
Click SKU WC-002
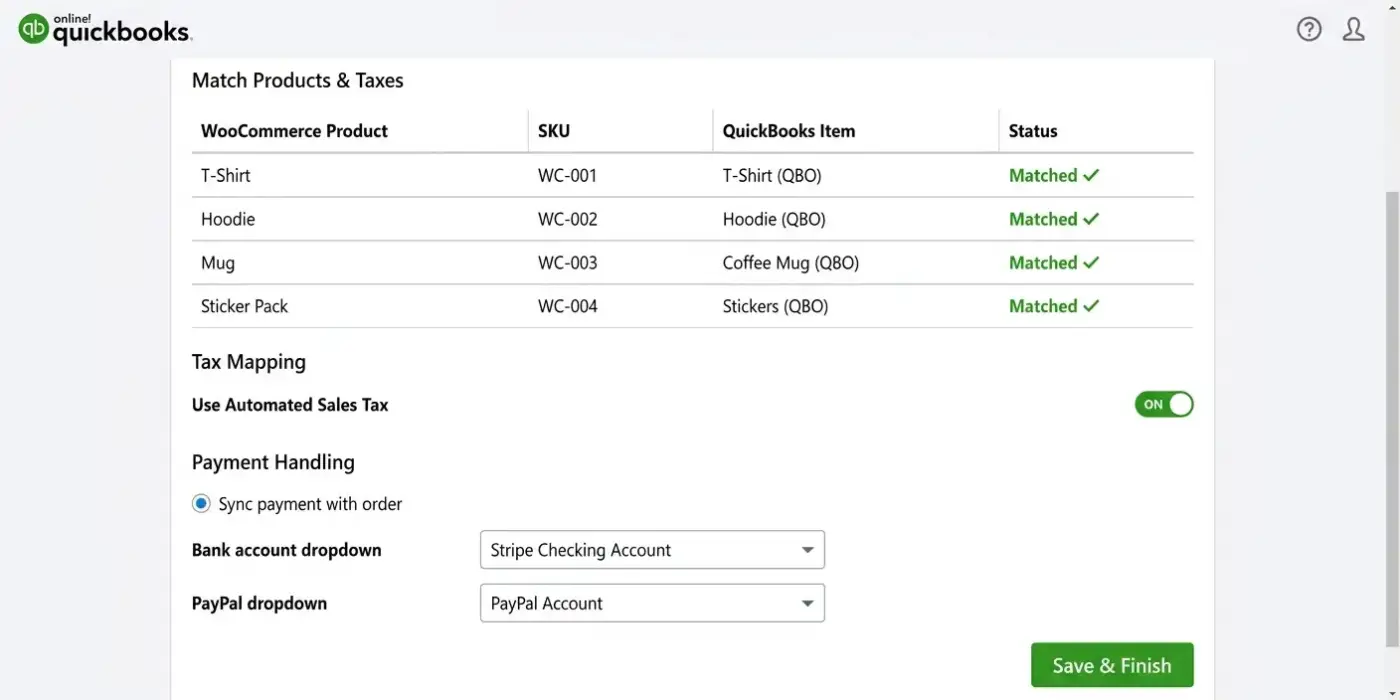coord(567,219)
